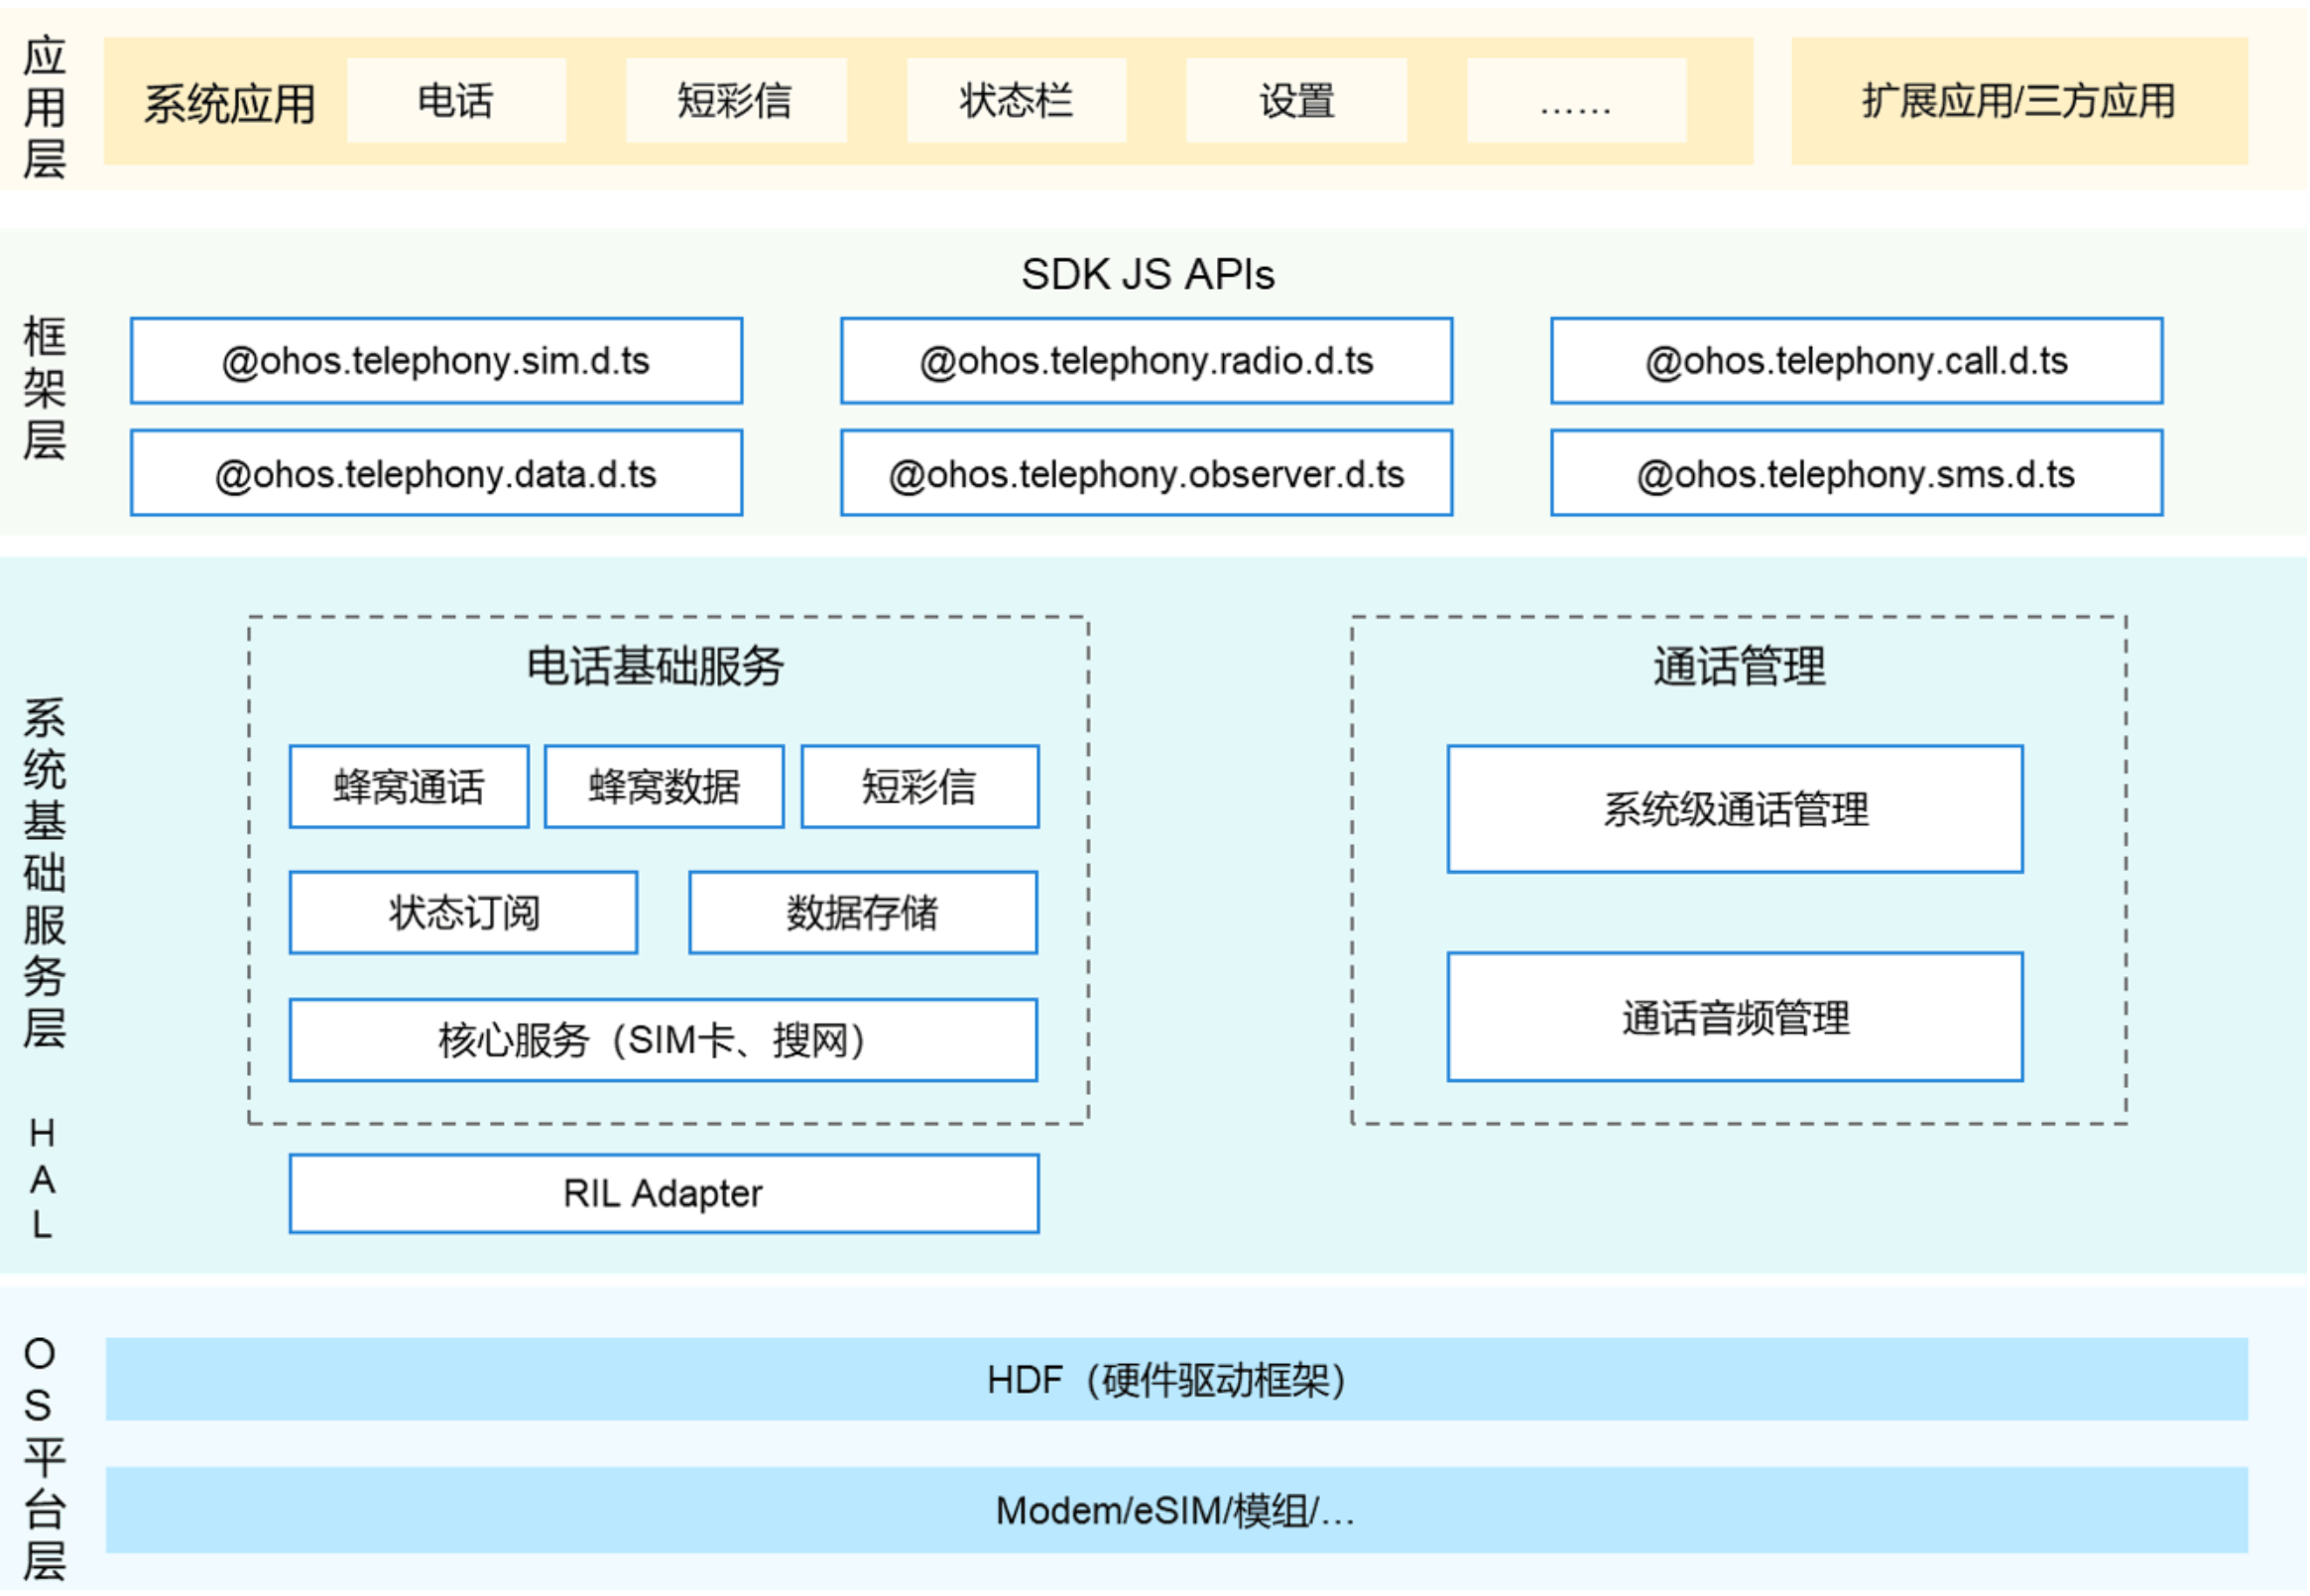Click the RIL Adapter box

point(663,1194)
